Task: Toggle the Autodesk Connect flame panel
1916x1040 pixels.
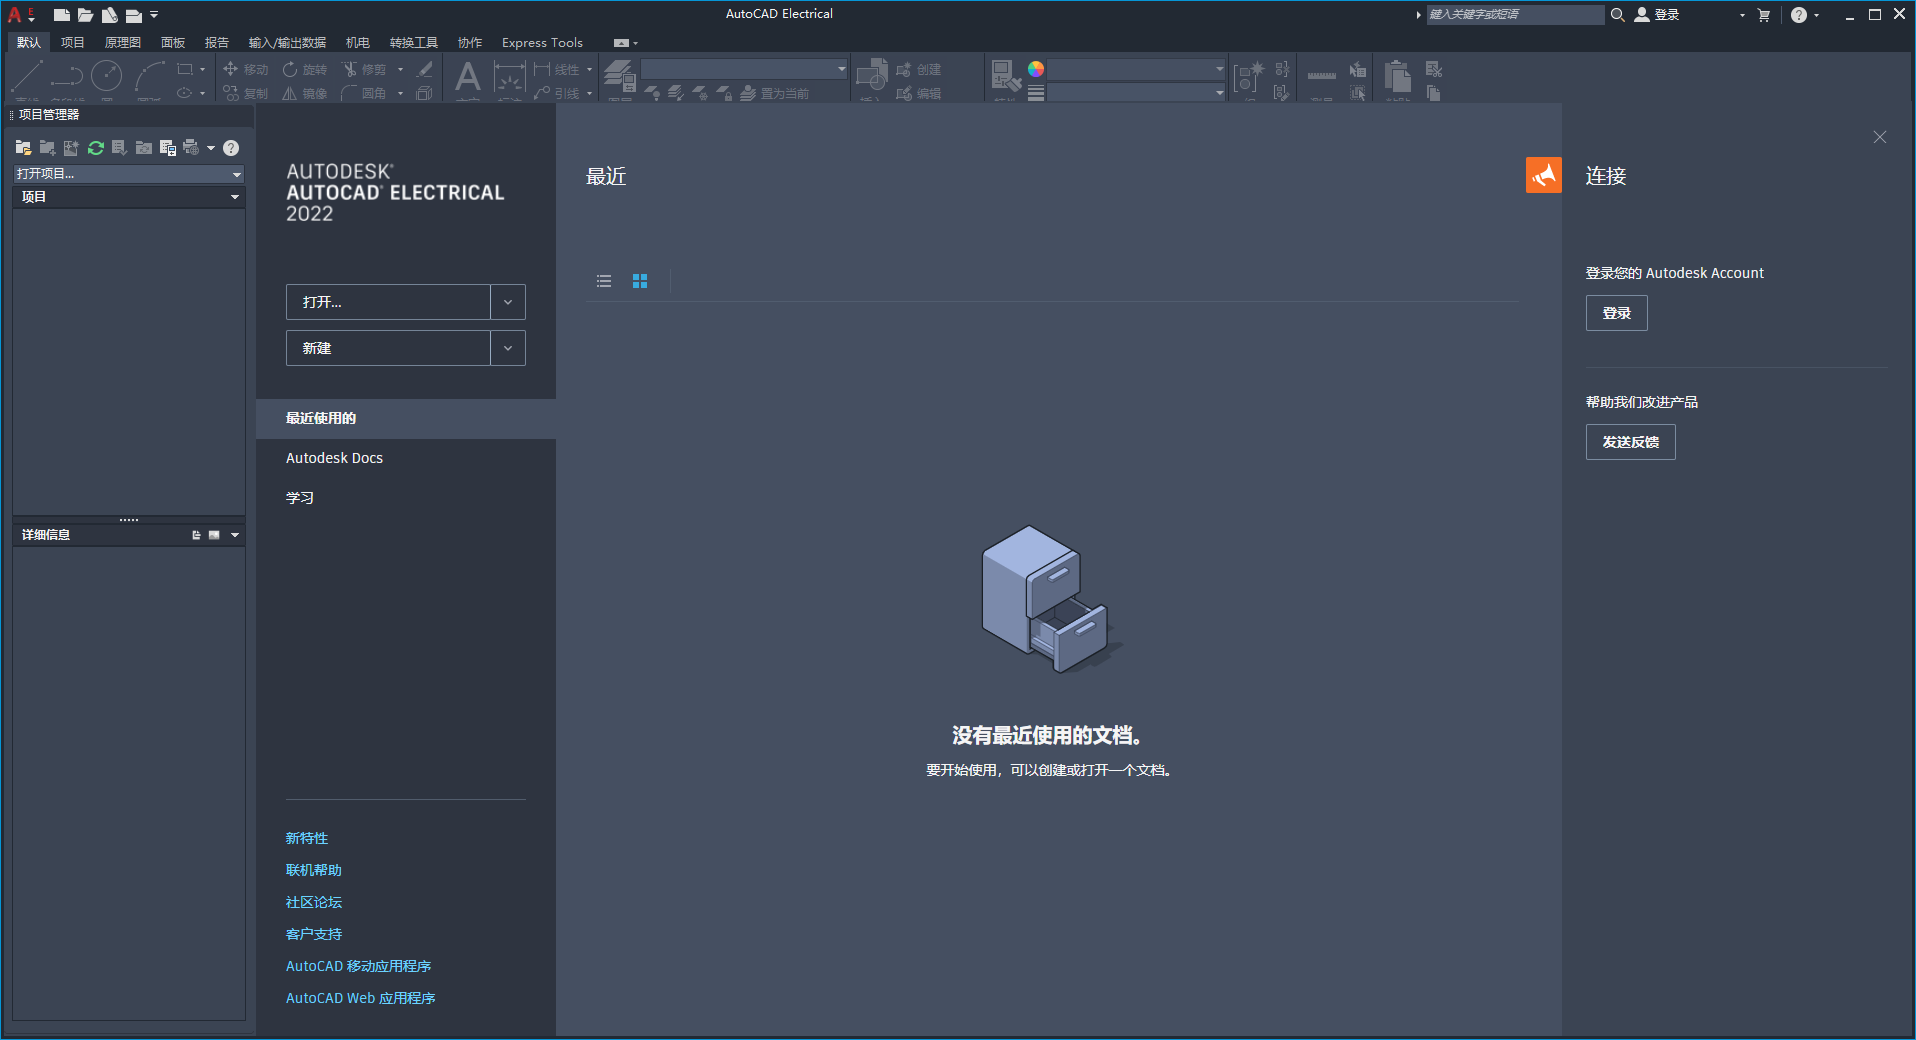Action: tap(1543, 175)
